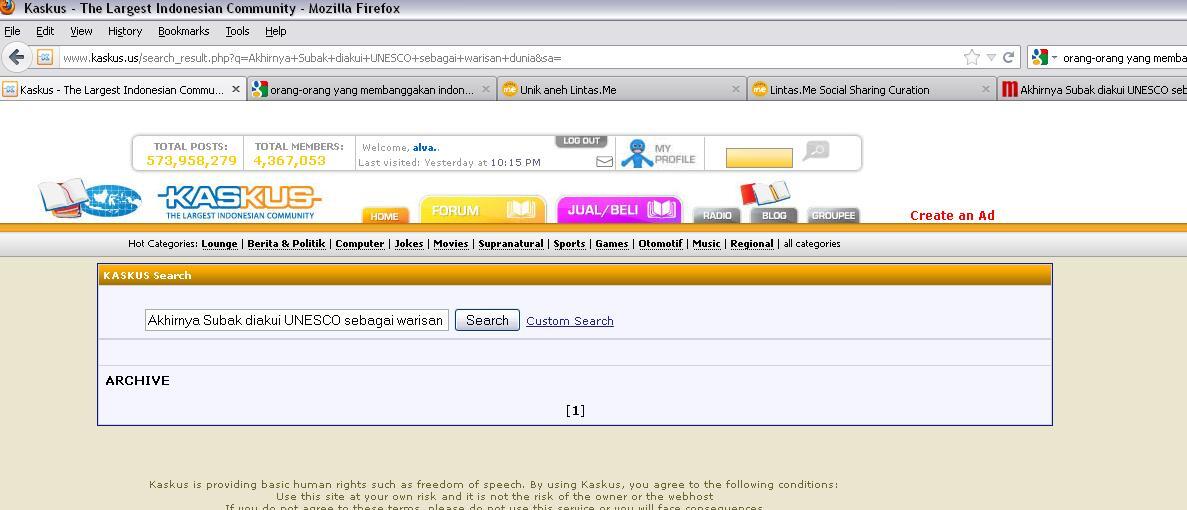This screenshot has width=1187, height=510.
Task: Switch to Lintas.Me Social Sharing Curation tab
Action: (x=871, y=89)
